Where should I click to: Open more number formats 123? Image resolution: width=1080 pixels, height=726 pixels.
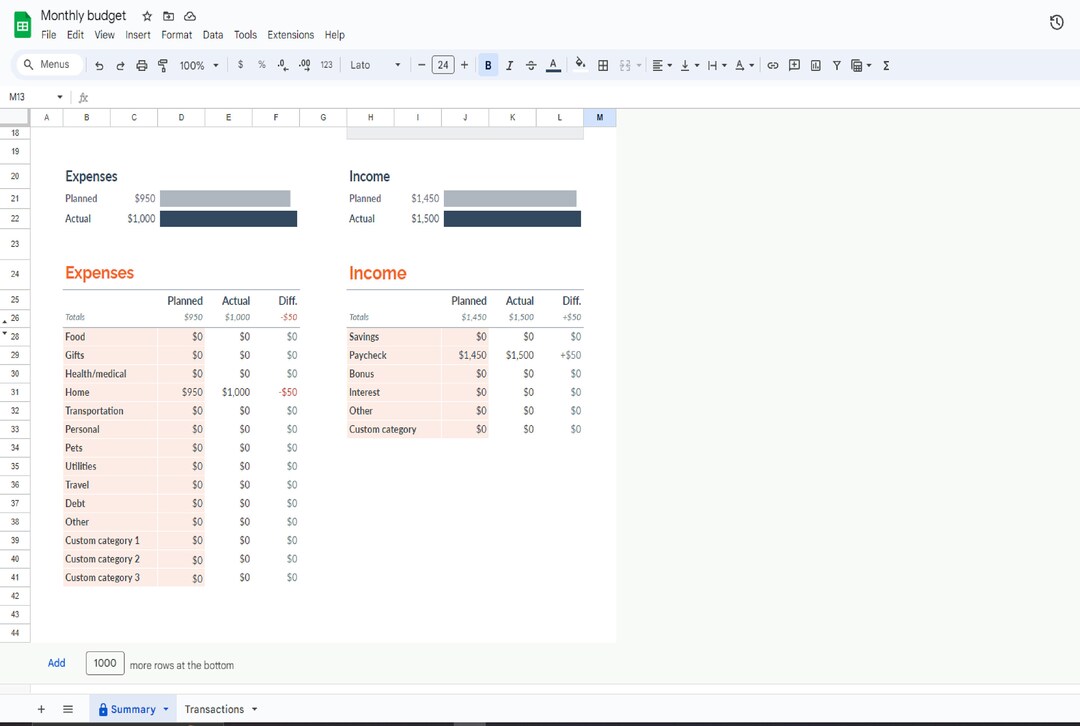point(326,65)
